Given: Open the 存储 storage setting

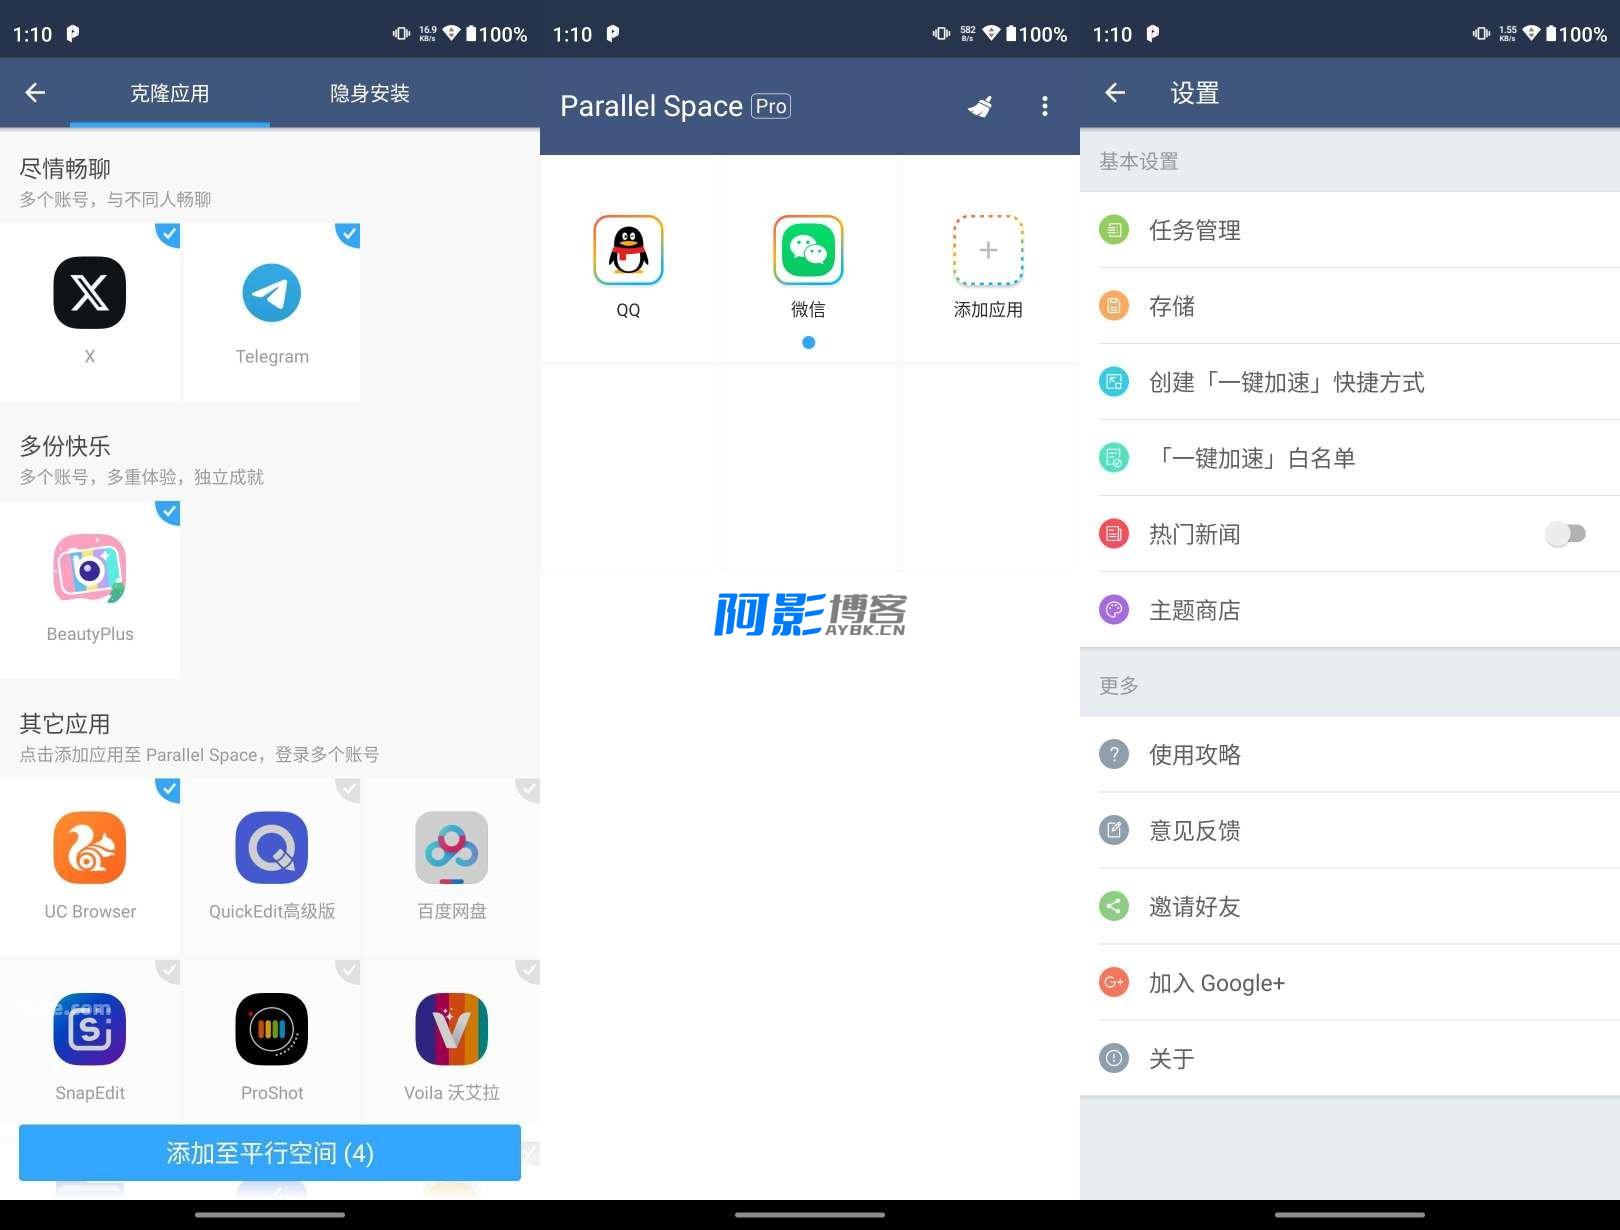Looking at the screenshot, I should click(1172, 306).
